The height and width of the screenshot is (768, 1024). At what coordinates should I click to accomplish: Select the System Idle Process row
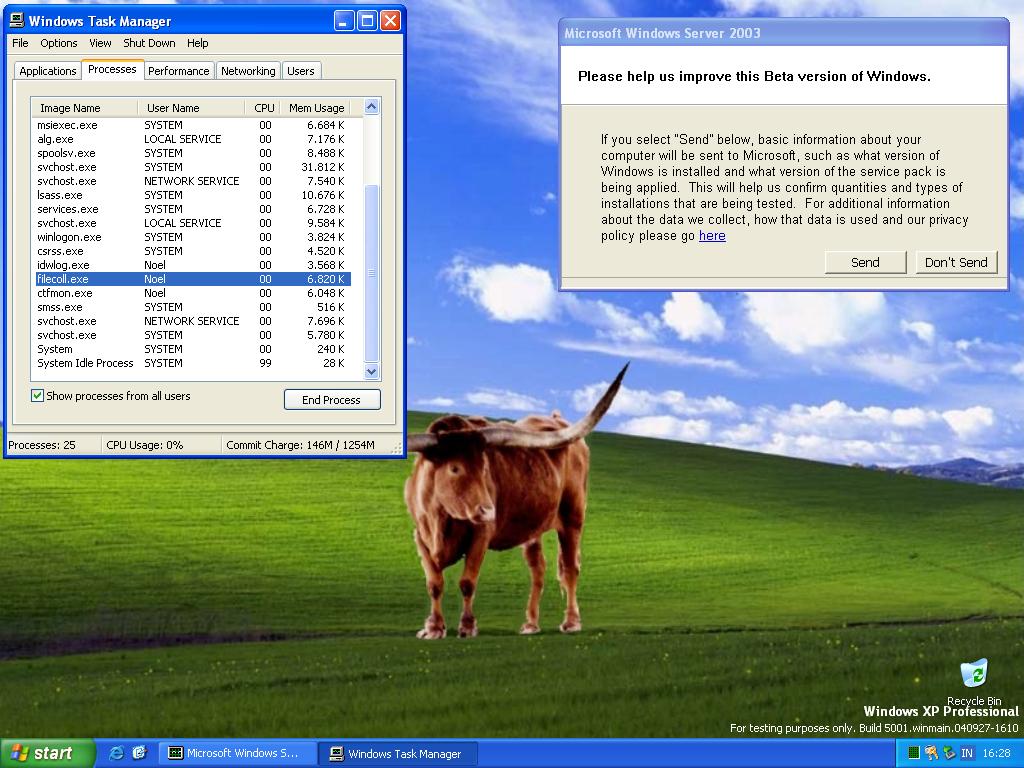coord(193,363)
